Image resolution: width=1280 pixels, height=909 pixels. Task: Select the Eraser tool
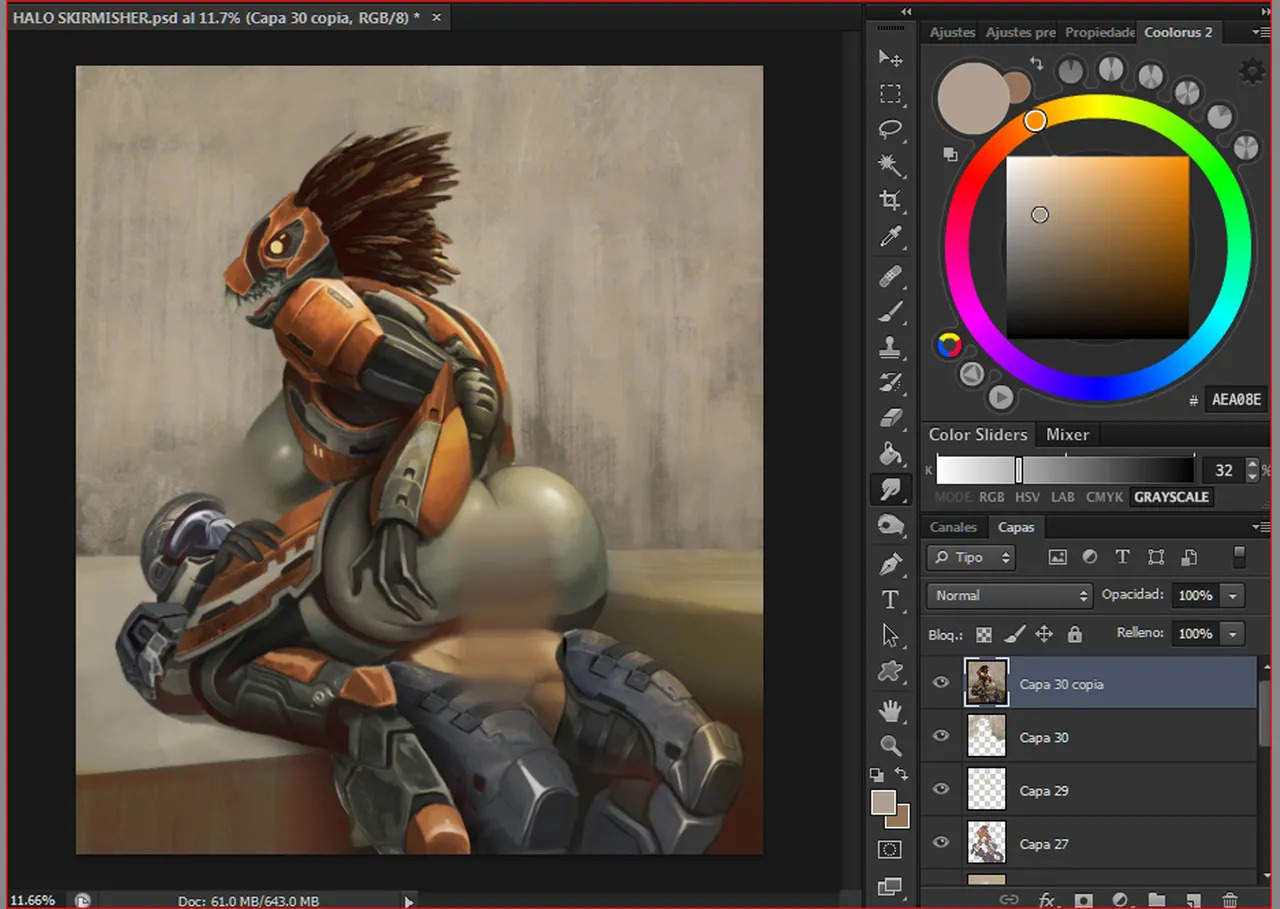pyautogui.click(x=890, y=417)
